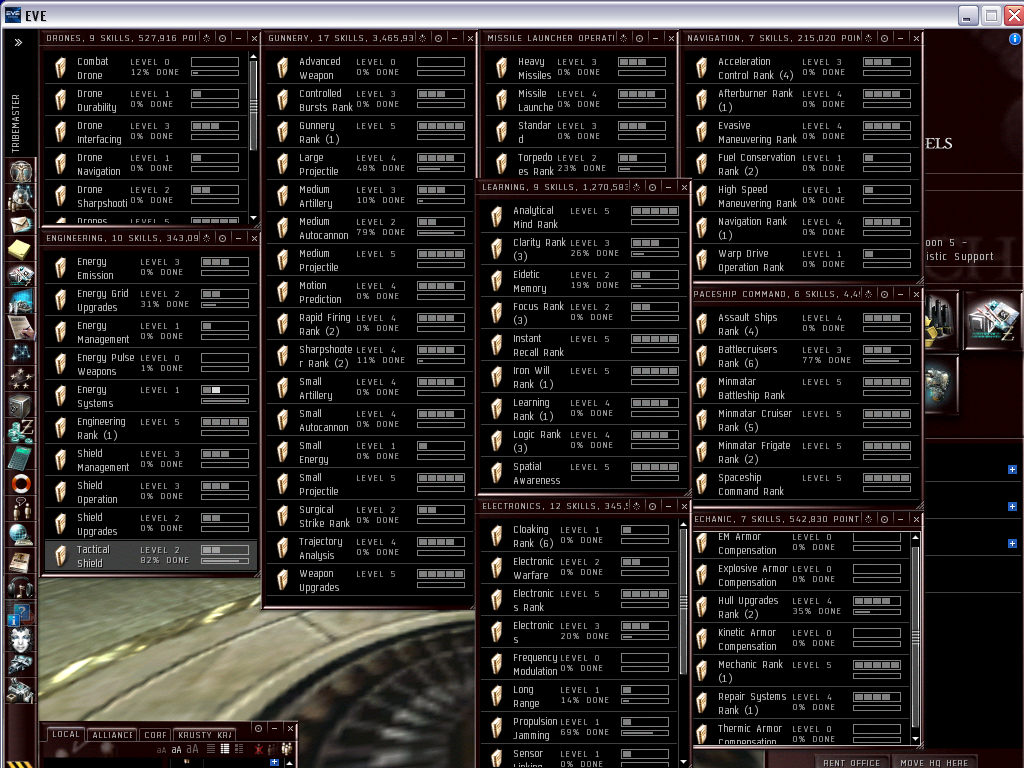The image size is (1024, 768).
Task: Select the small aA chat font size
Action: coord(161,750)
